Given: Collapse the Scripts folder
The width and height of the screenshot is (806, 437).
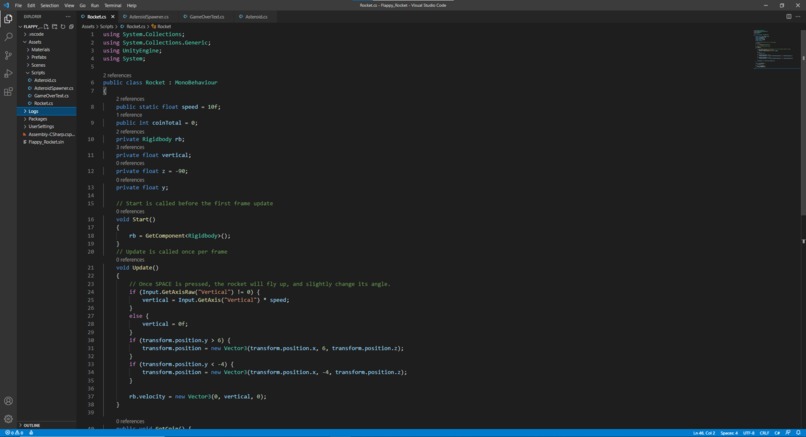Looking at the screenshot, I should pyautogui.click(x=38, y=73).
